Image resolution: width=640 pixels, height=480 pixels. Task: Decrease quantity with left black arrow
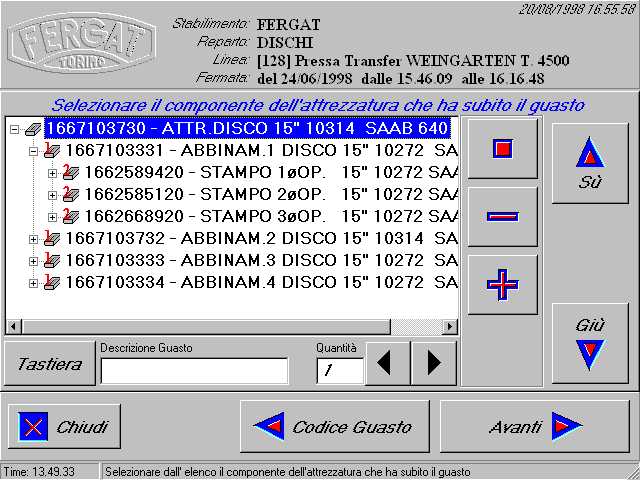click(x=388, y=363)
